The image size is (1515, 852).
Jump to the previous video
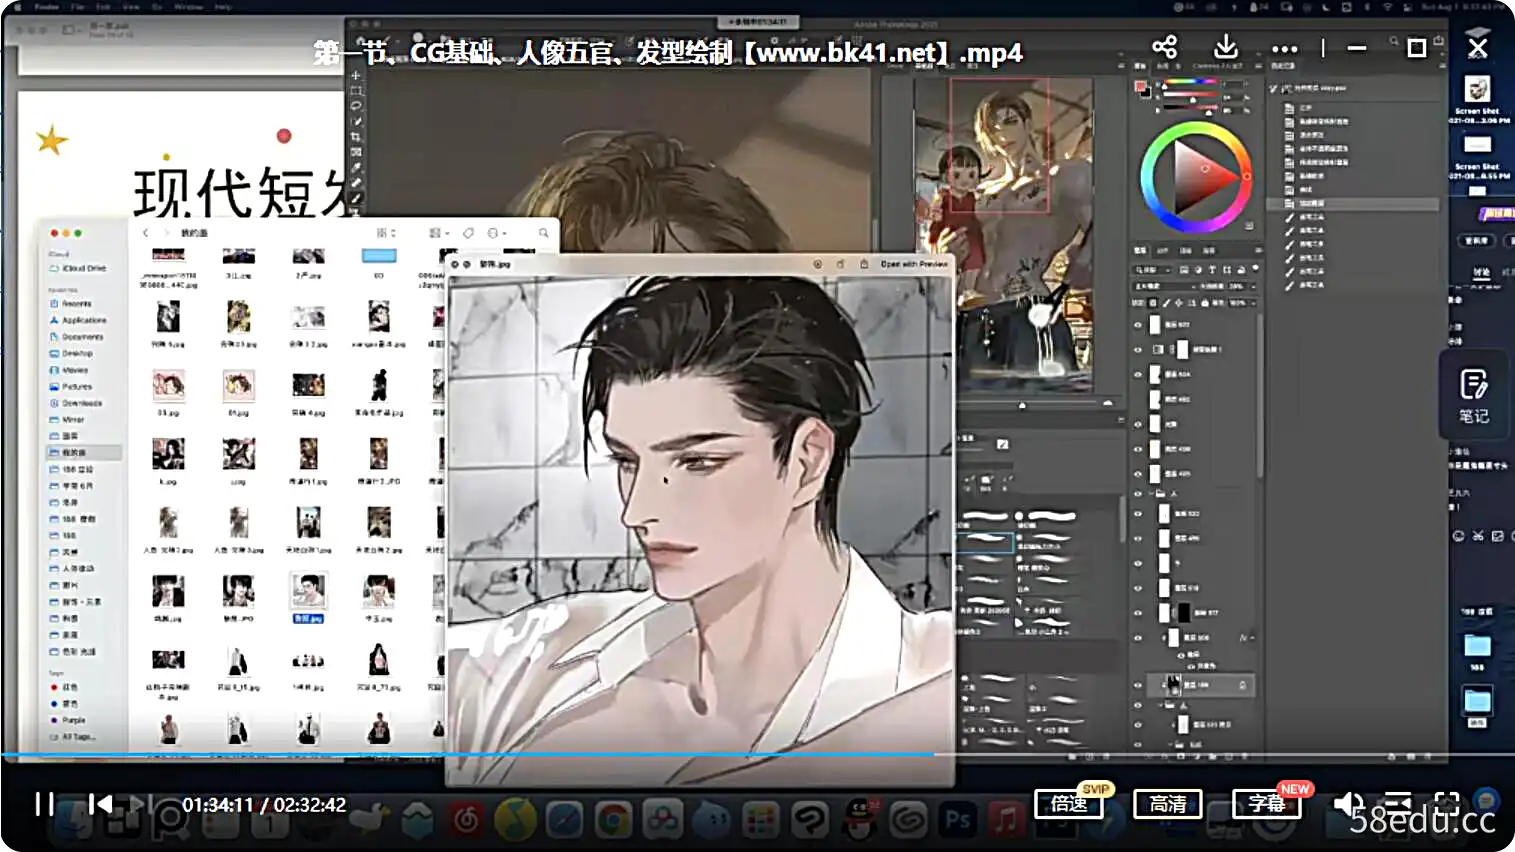click(x=100, y=803)
